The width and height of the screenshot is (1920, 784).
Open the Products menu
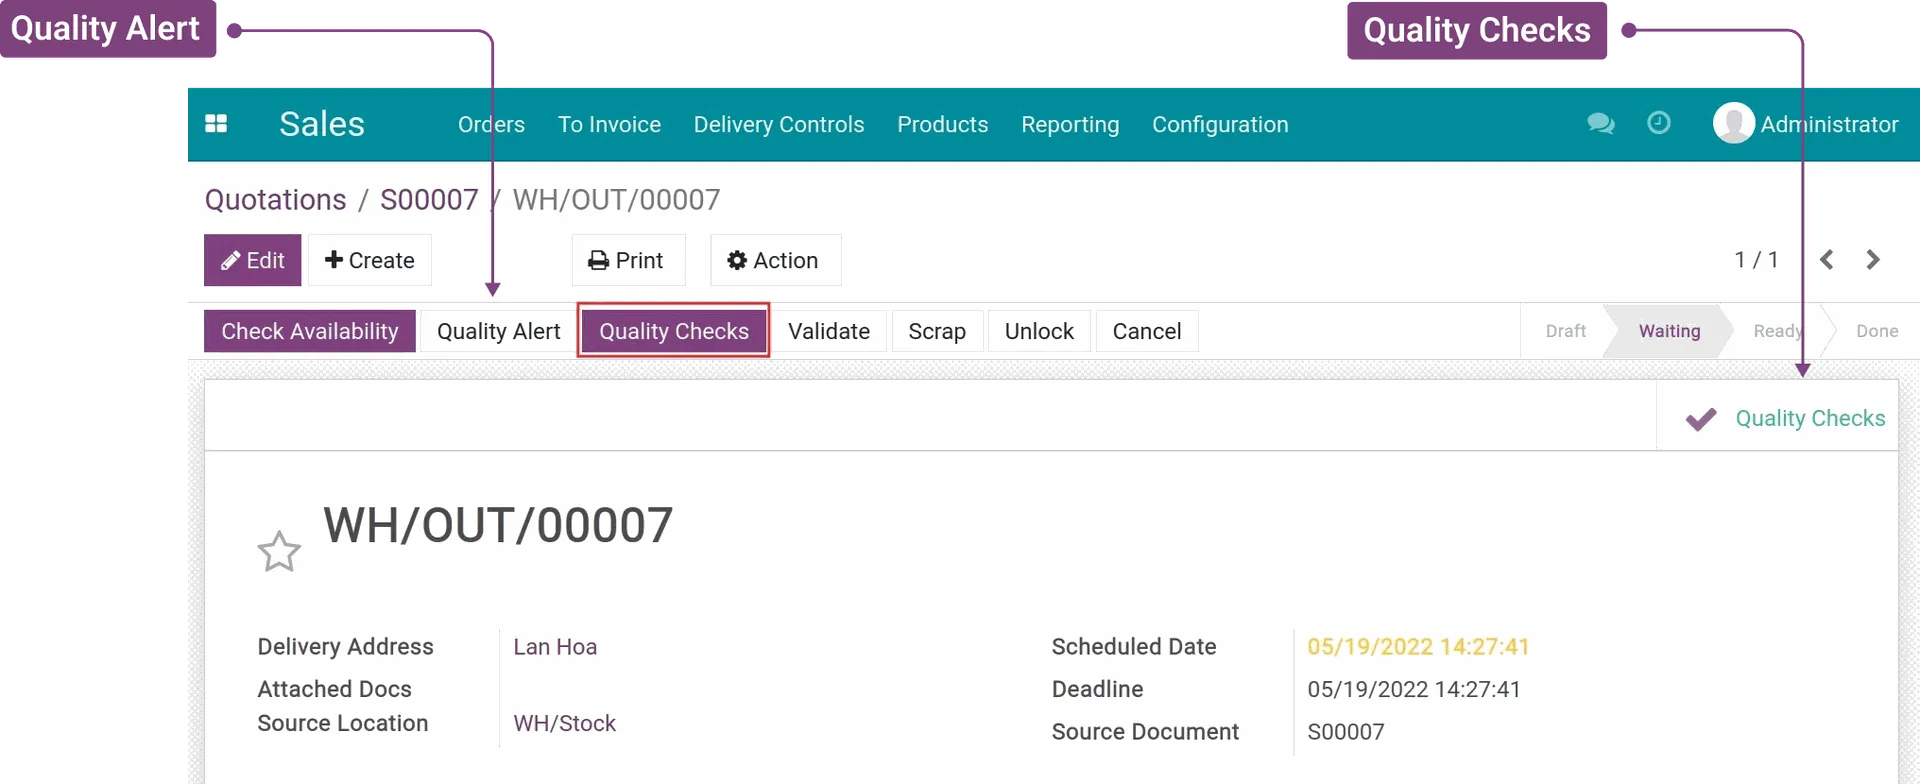tap(942, 124)
